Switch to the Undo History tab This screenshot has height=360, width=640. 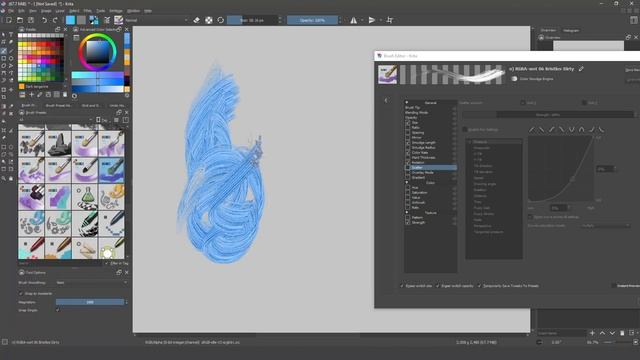(117, 105)
